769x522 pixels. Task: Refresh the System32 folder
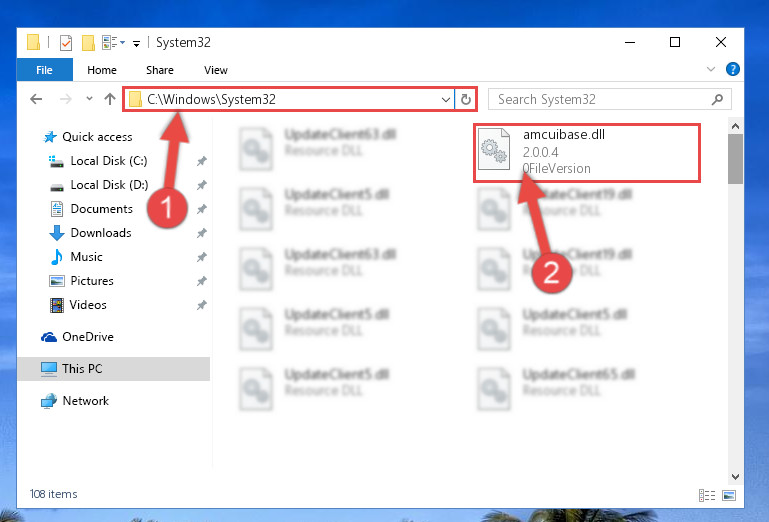(x=466, y=100)
